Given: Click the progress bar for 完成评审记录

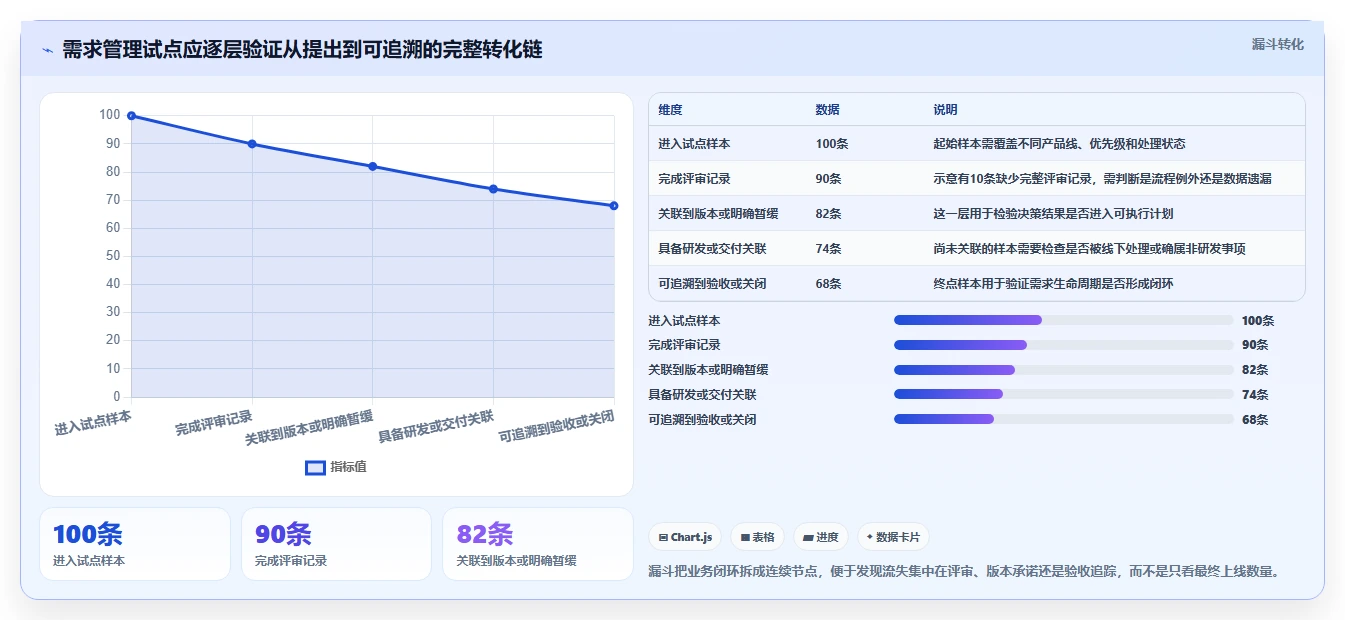Looking at the screenshot, I should coord(1063,345).
